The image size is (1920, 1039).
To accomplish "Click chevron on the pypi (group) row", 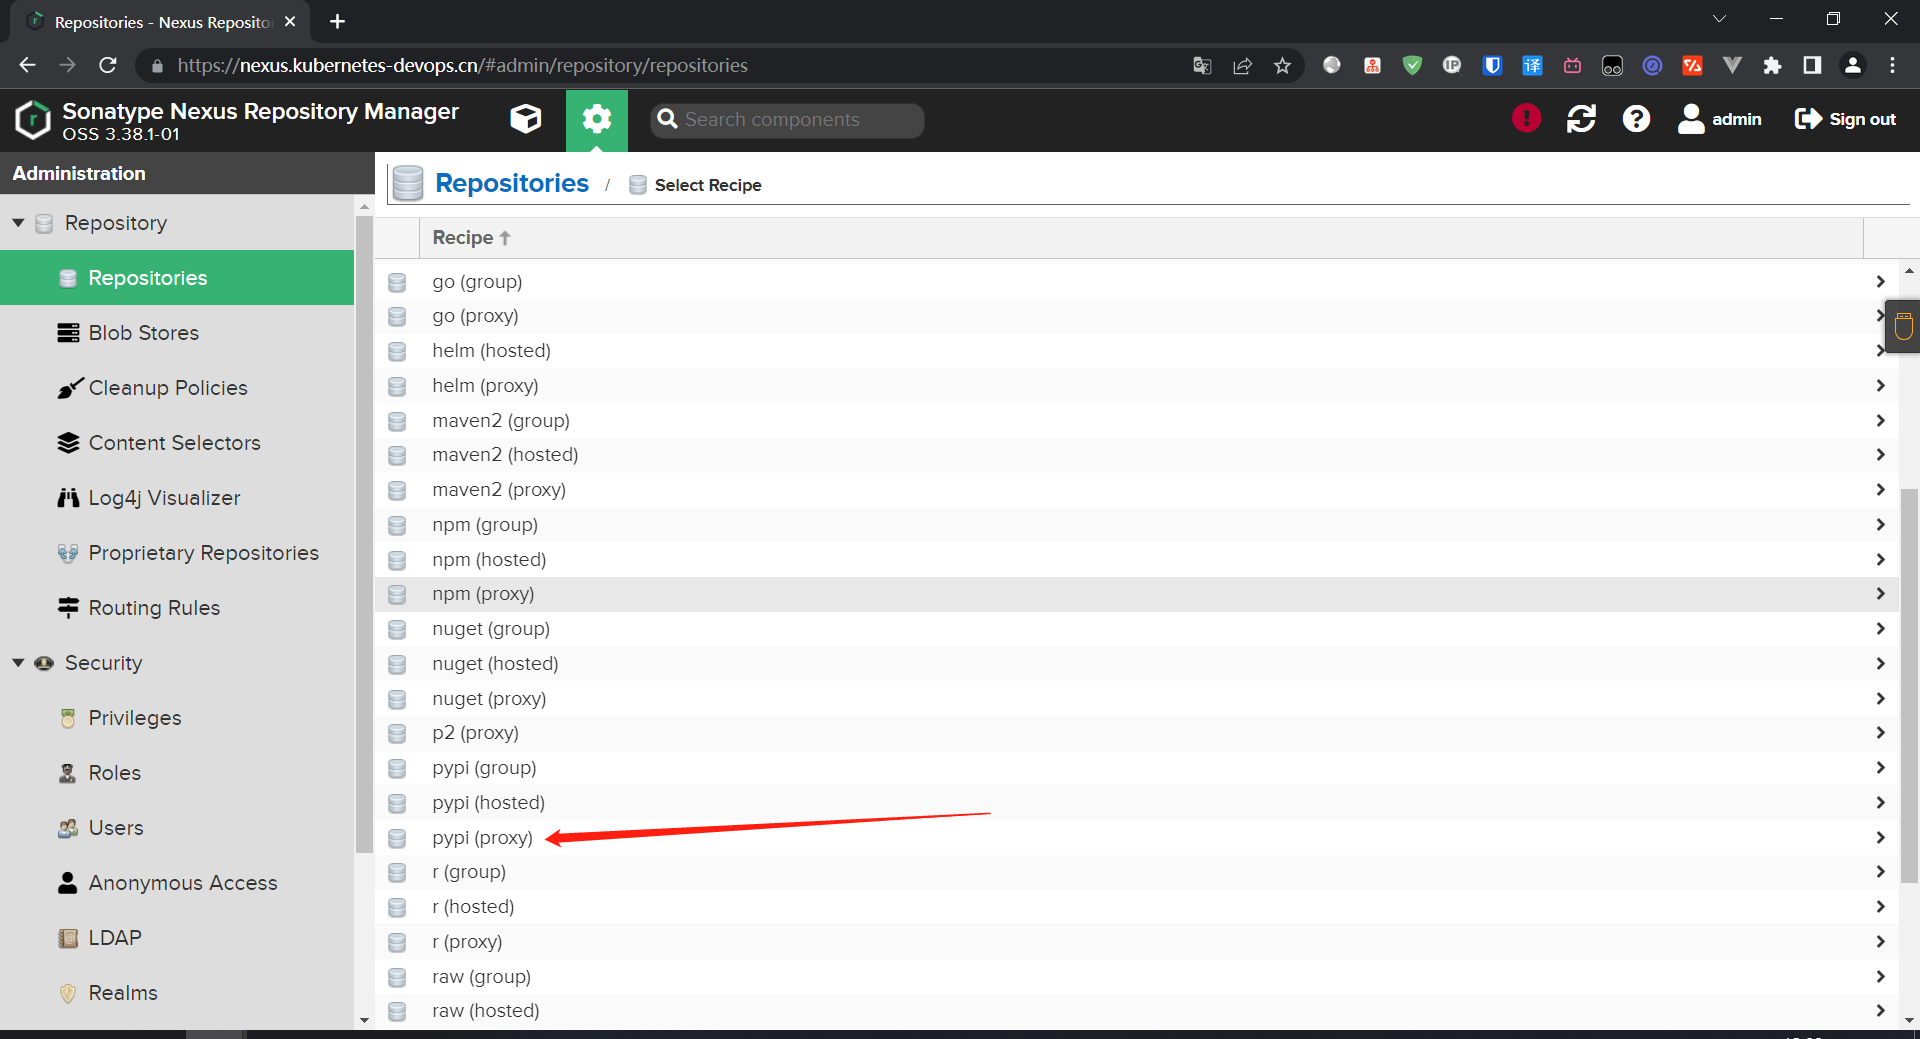I will tap(1880, 768).
